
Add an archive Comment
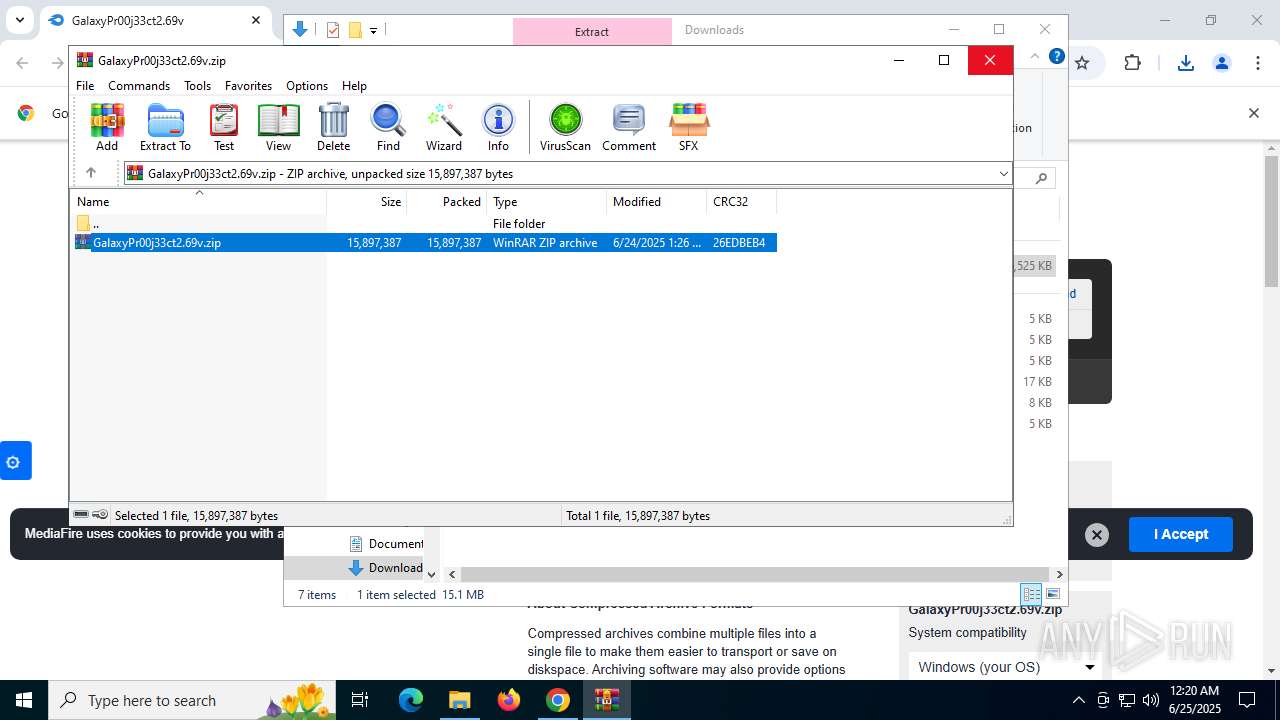pyautogui.click(x=629, y=127)
